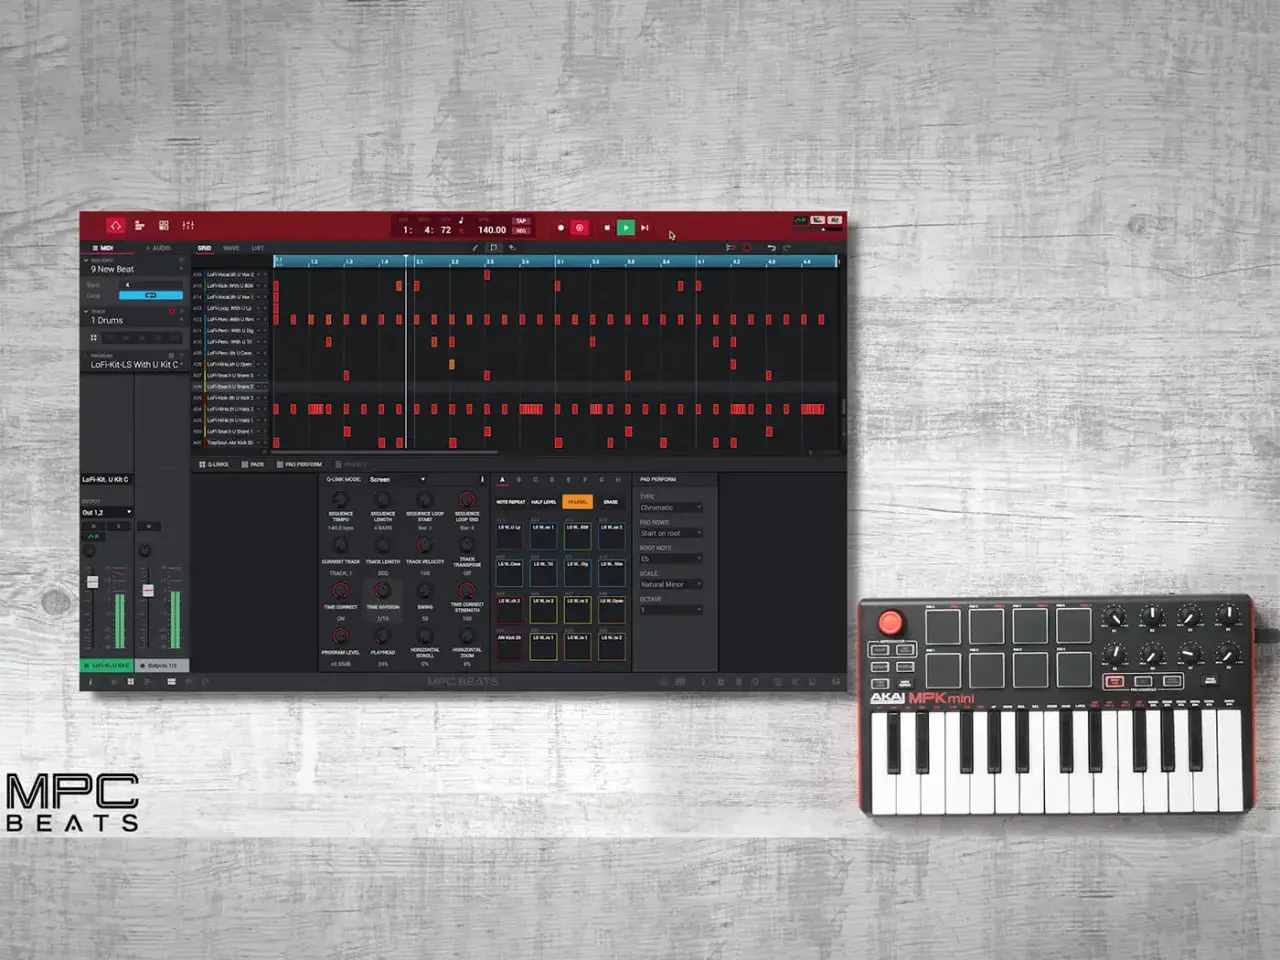Click the green play button

click(625, 228)
